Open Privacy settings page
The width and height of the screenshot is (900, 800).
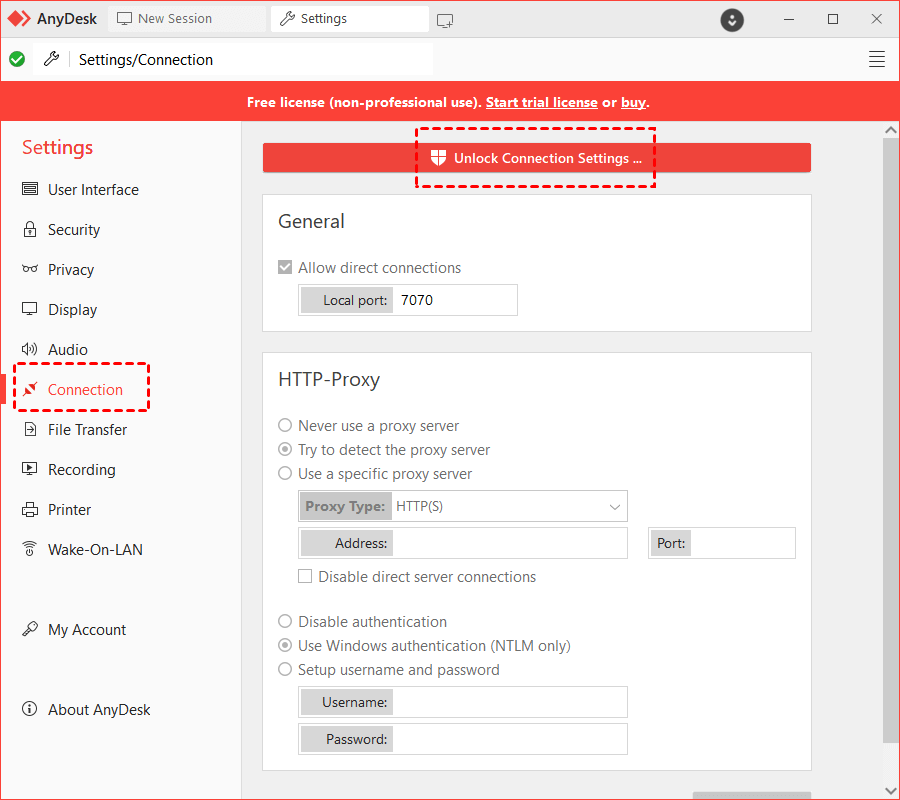[71, 270]
